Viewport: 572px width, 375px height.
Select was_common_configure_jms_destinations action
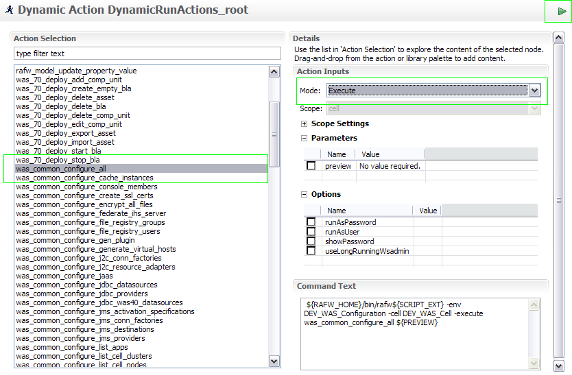85,330
